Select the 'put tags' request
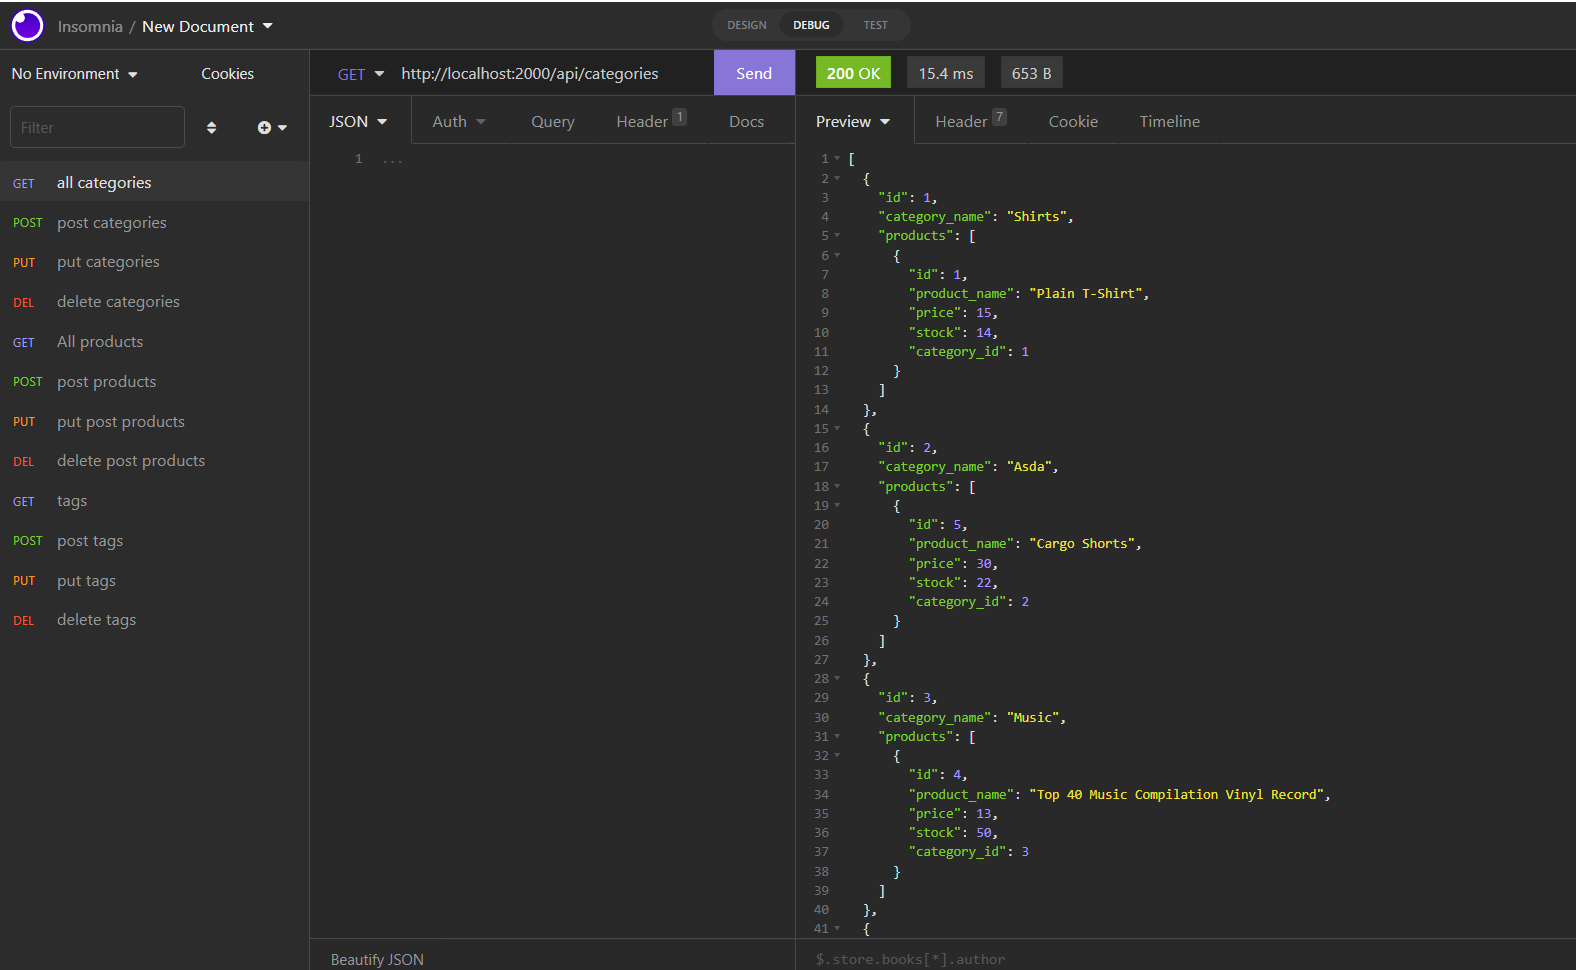This screenshot has height=970, width=1576. coord(154,581)
